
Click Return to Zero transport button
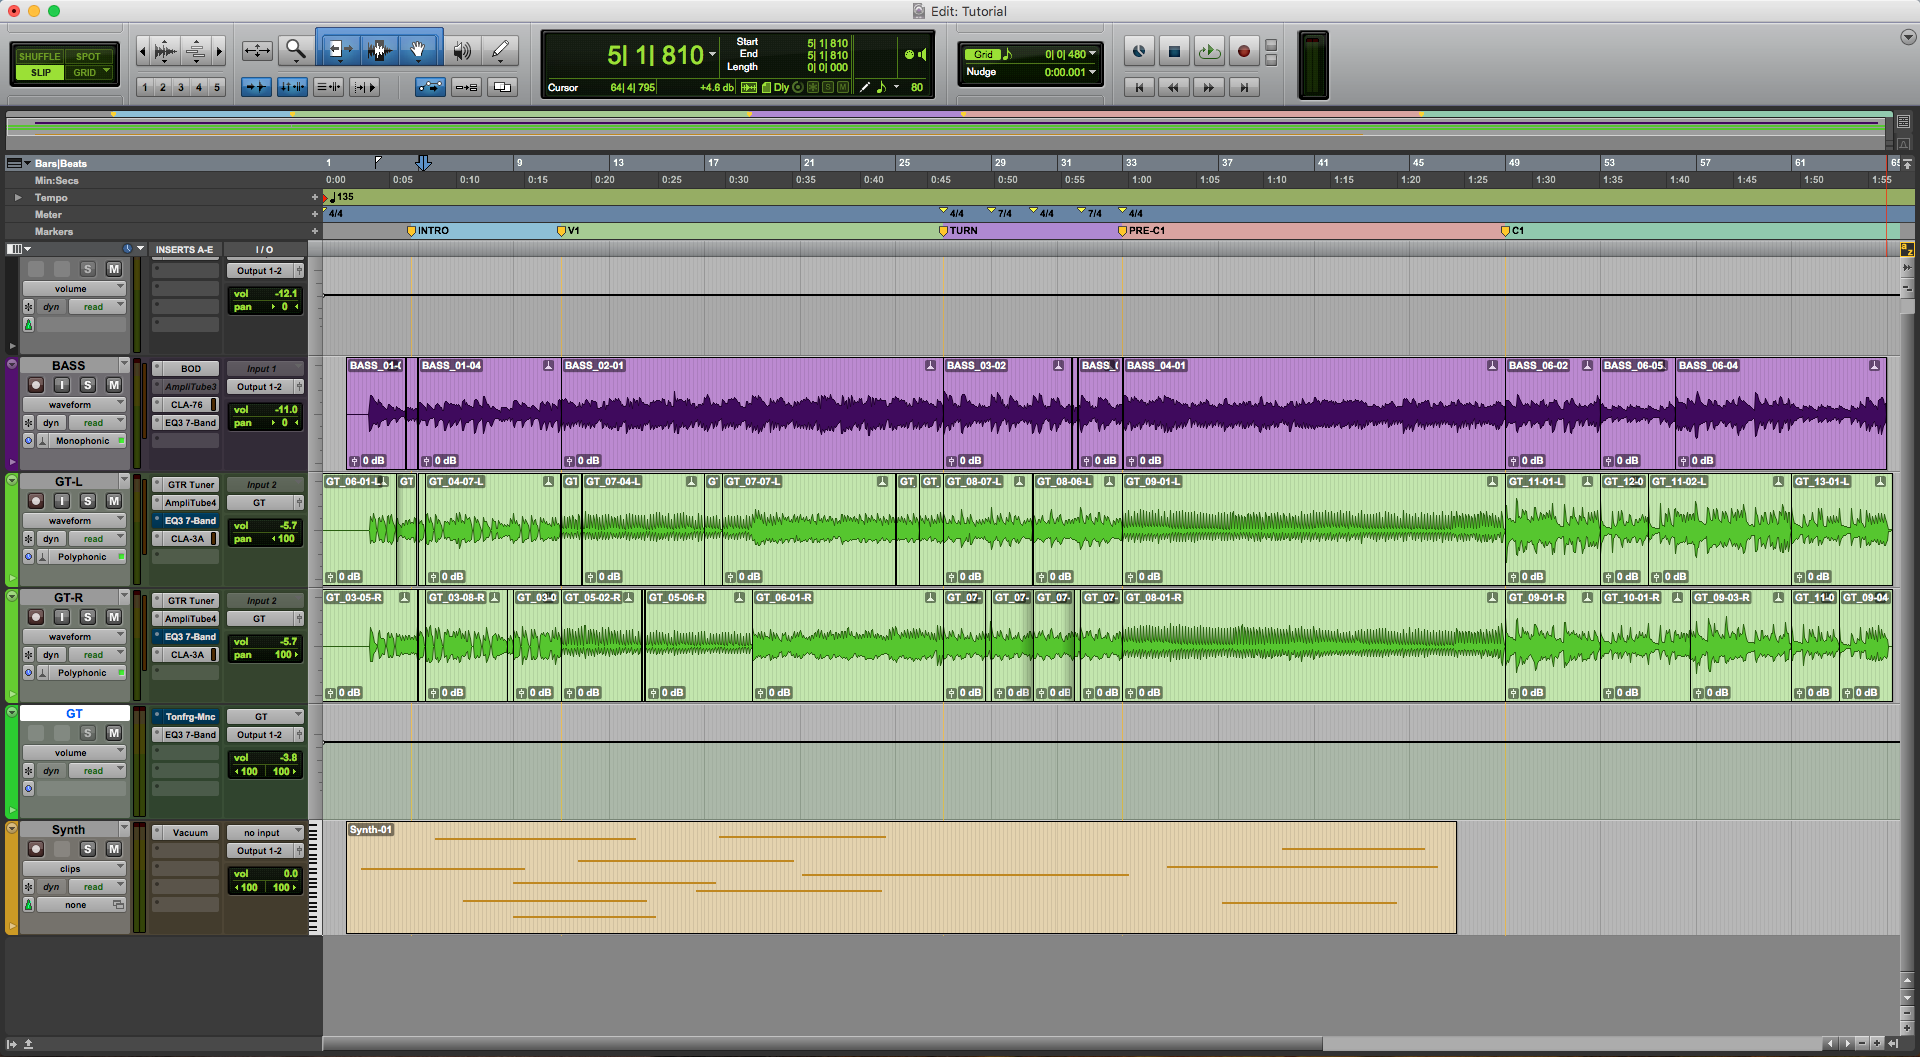click(1139, 87)
